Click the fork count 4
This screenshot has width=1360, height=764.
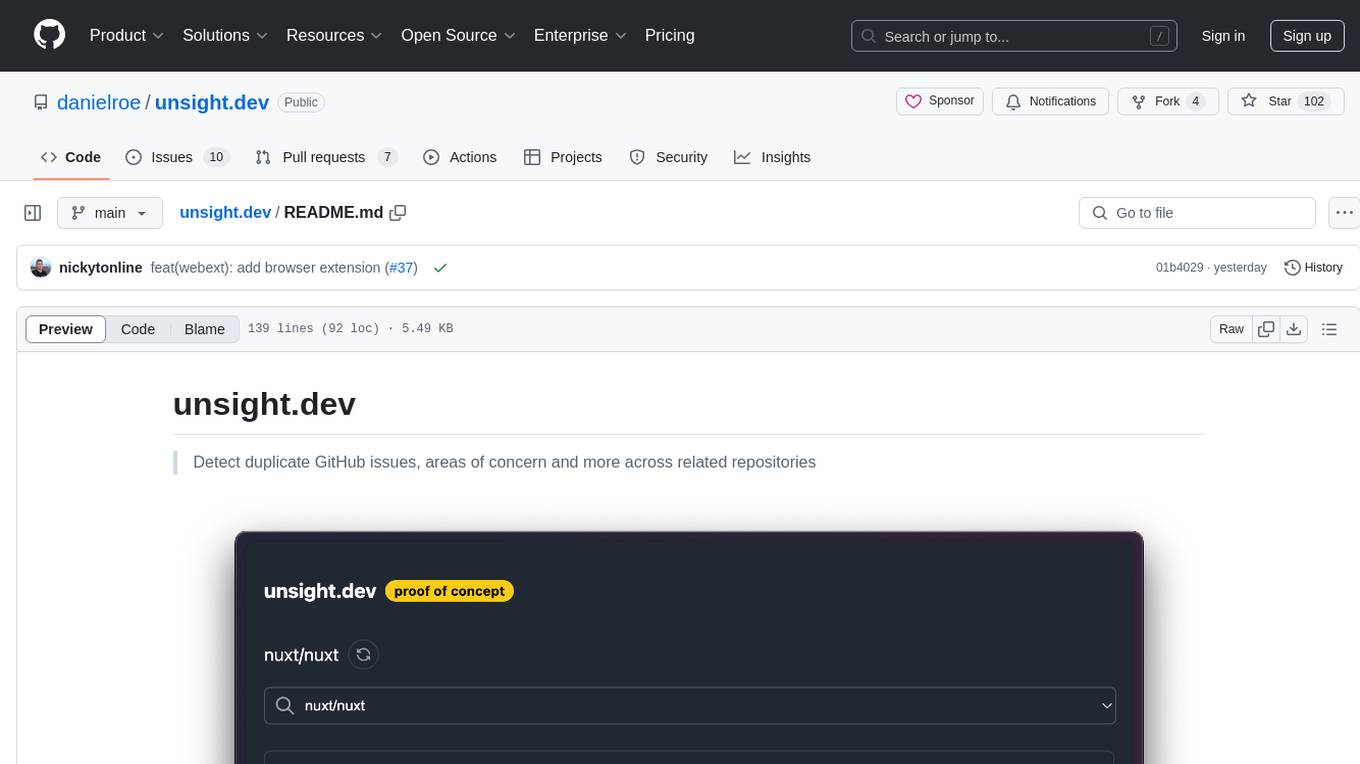pos(1196,101)
